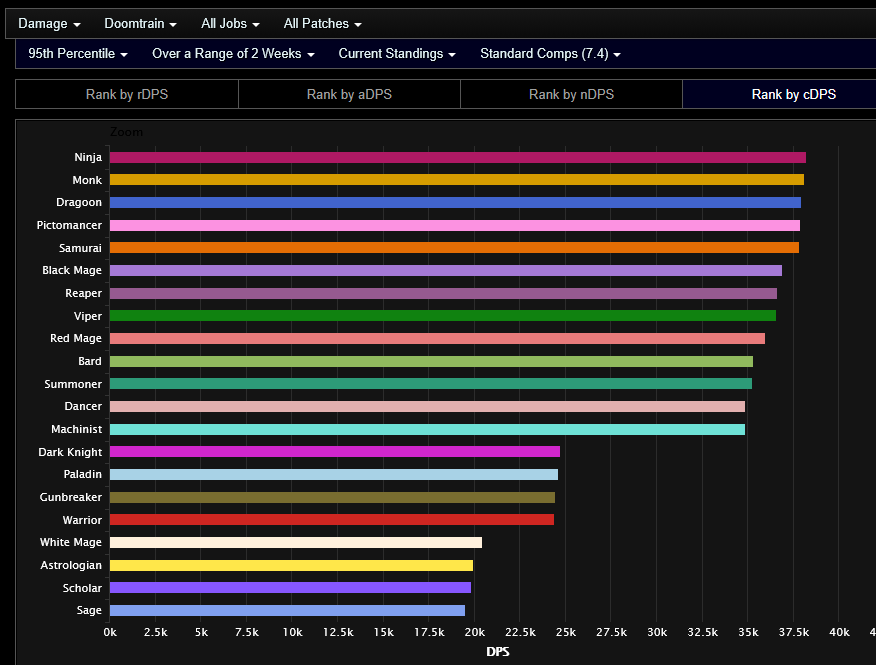
Task: Click the Sage bar
Action: [287, 610]
